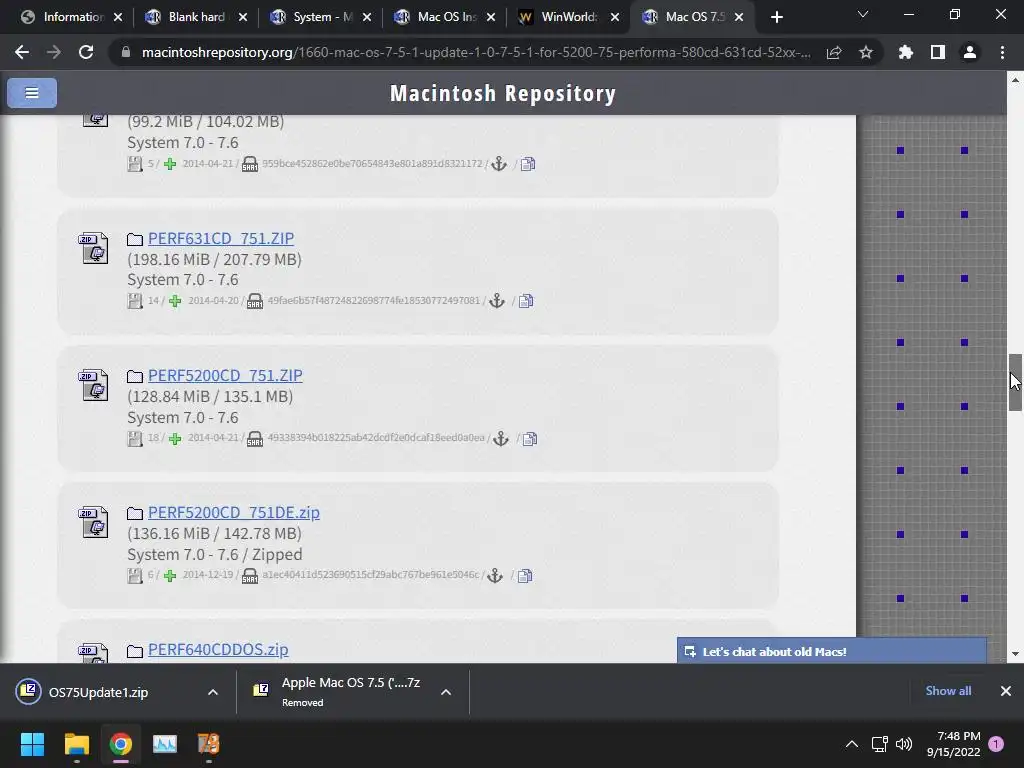Open the hamburger menu button
This screenshot has height=768, width=1024.
(x=31, y=93)
